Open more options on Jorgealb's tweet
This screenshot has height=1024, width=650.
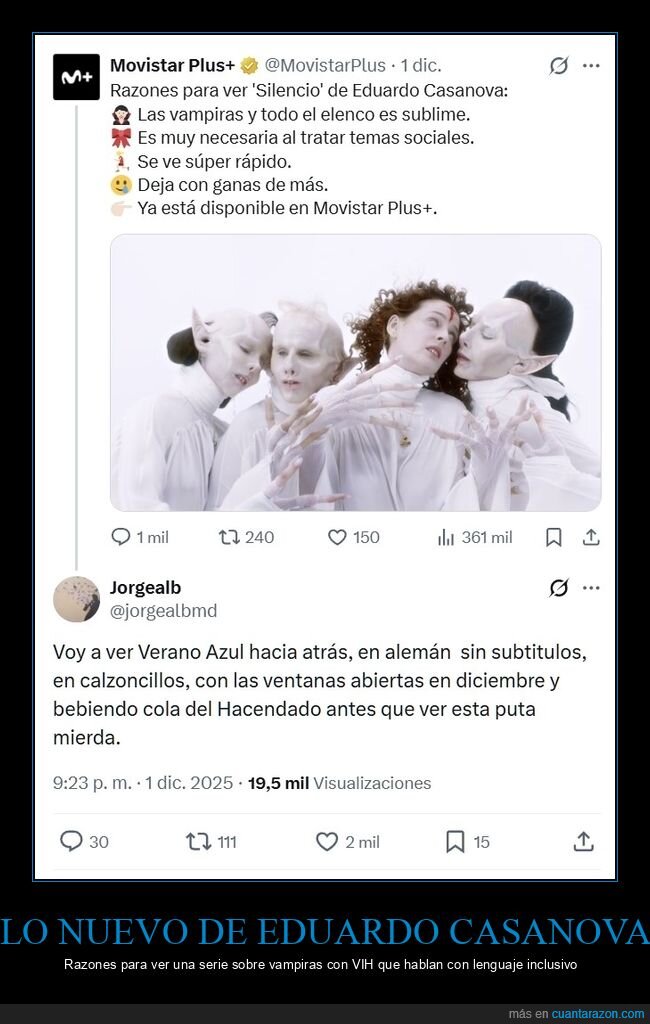tap(591, 588)
